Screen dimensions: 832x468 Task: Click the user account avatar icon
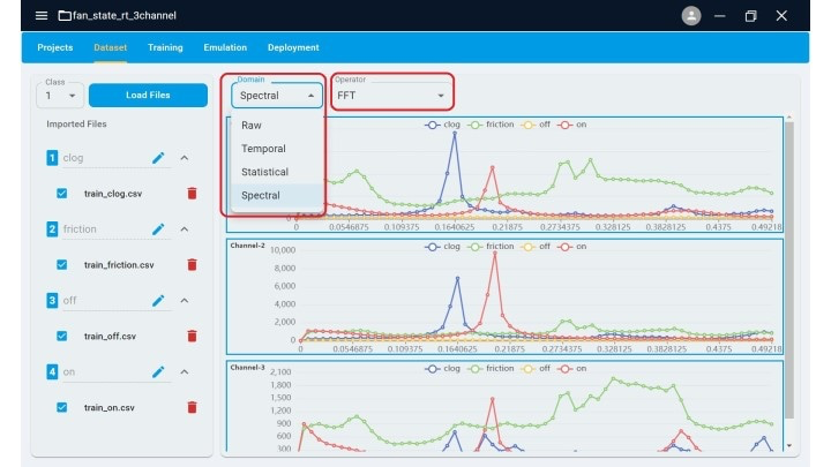click(x=690, y=15)
